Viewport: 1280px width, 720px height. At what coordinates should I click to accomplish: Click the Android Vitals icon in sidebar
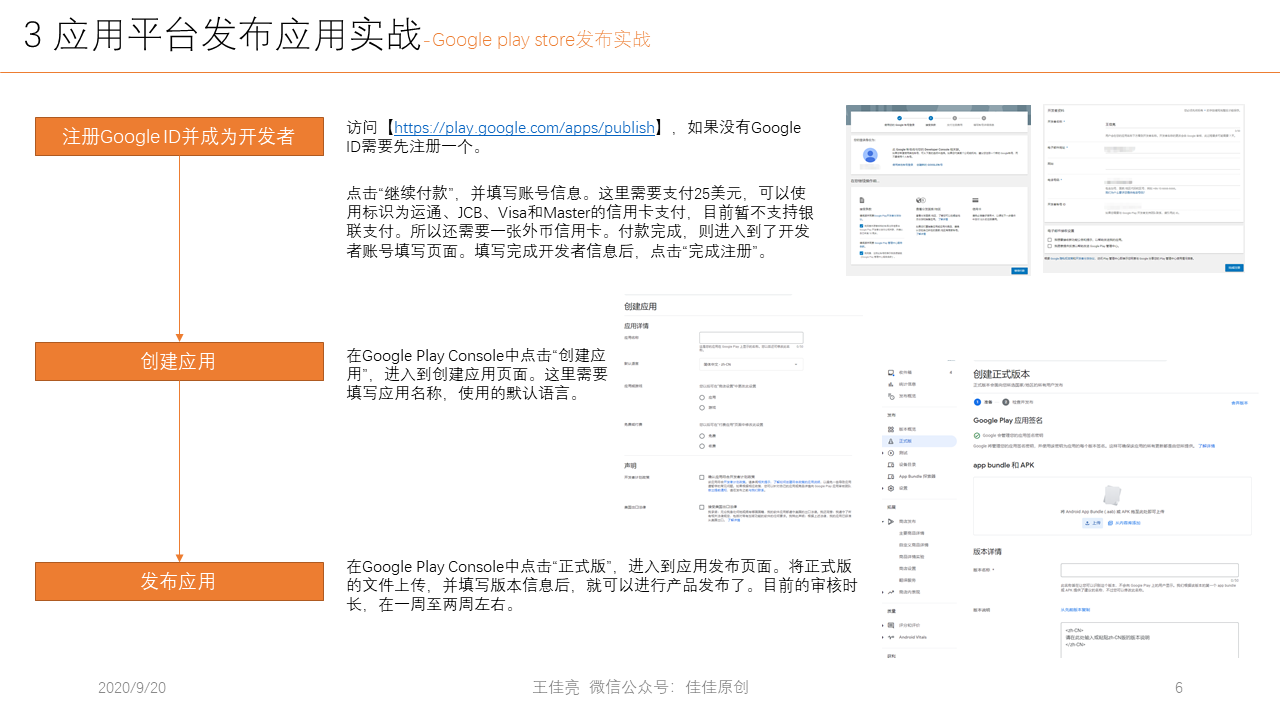[x=891, y=637]
